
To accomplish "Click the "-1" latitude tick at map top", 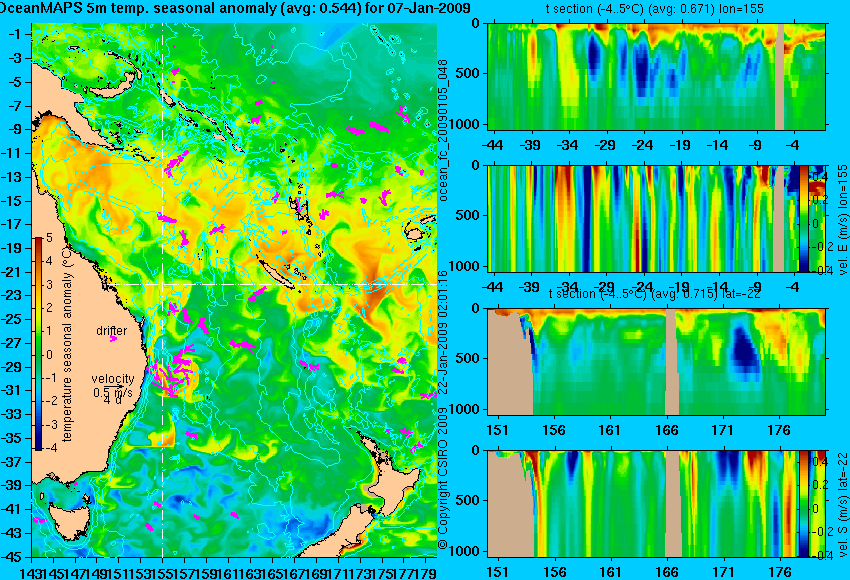I will pos(16,34).
